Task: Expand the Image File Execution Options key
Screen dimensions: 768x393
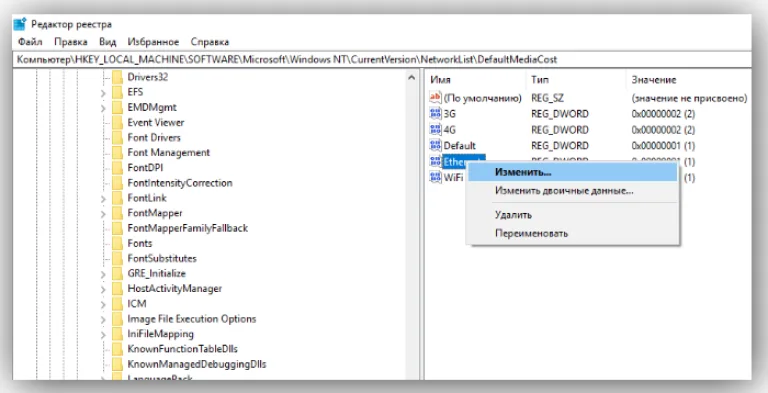Action: (x=103, y=319)
